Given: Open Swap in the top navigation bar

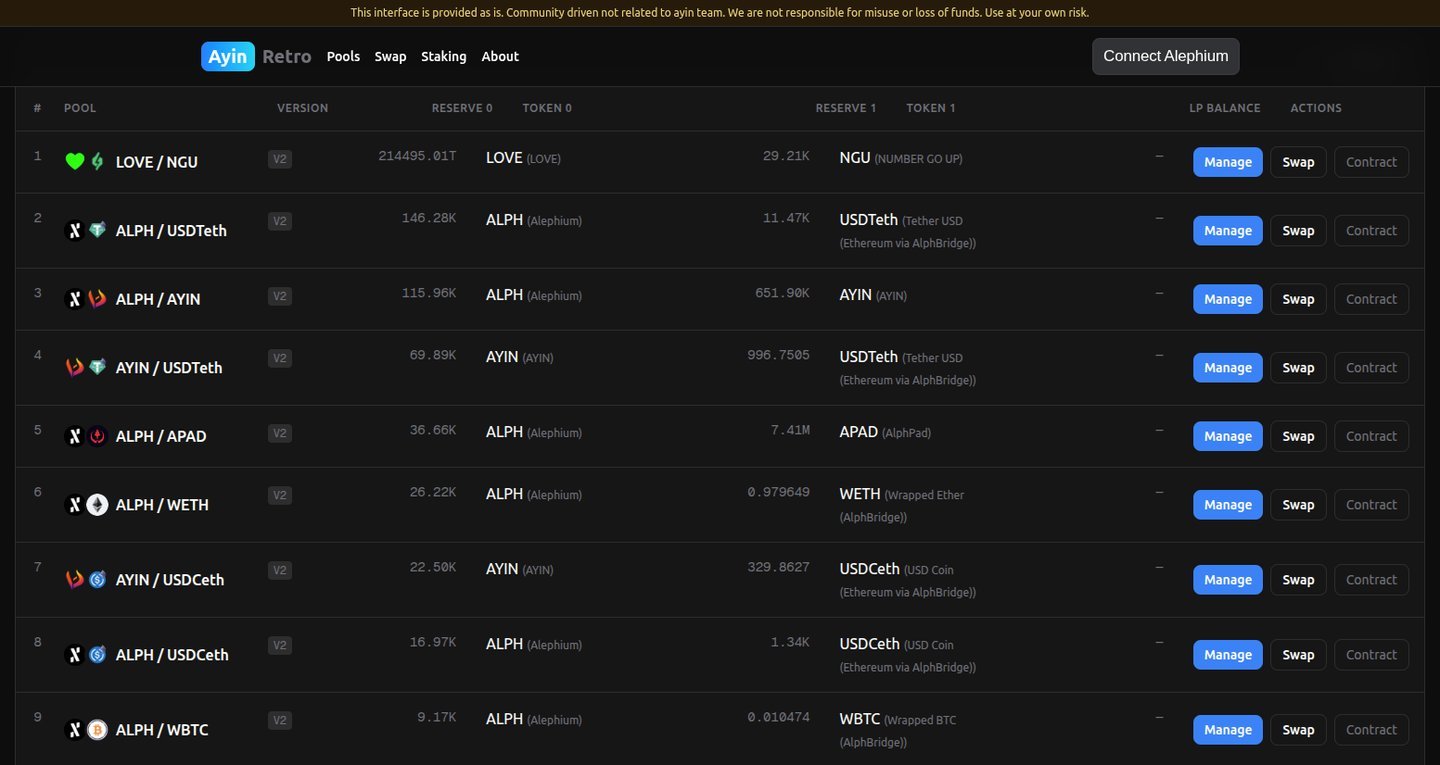Looking at the screenshot, I should [390, 56].
